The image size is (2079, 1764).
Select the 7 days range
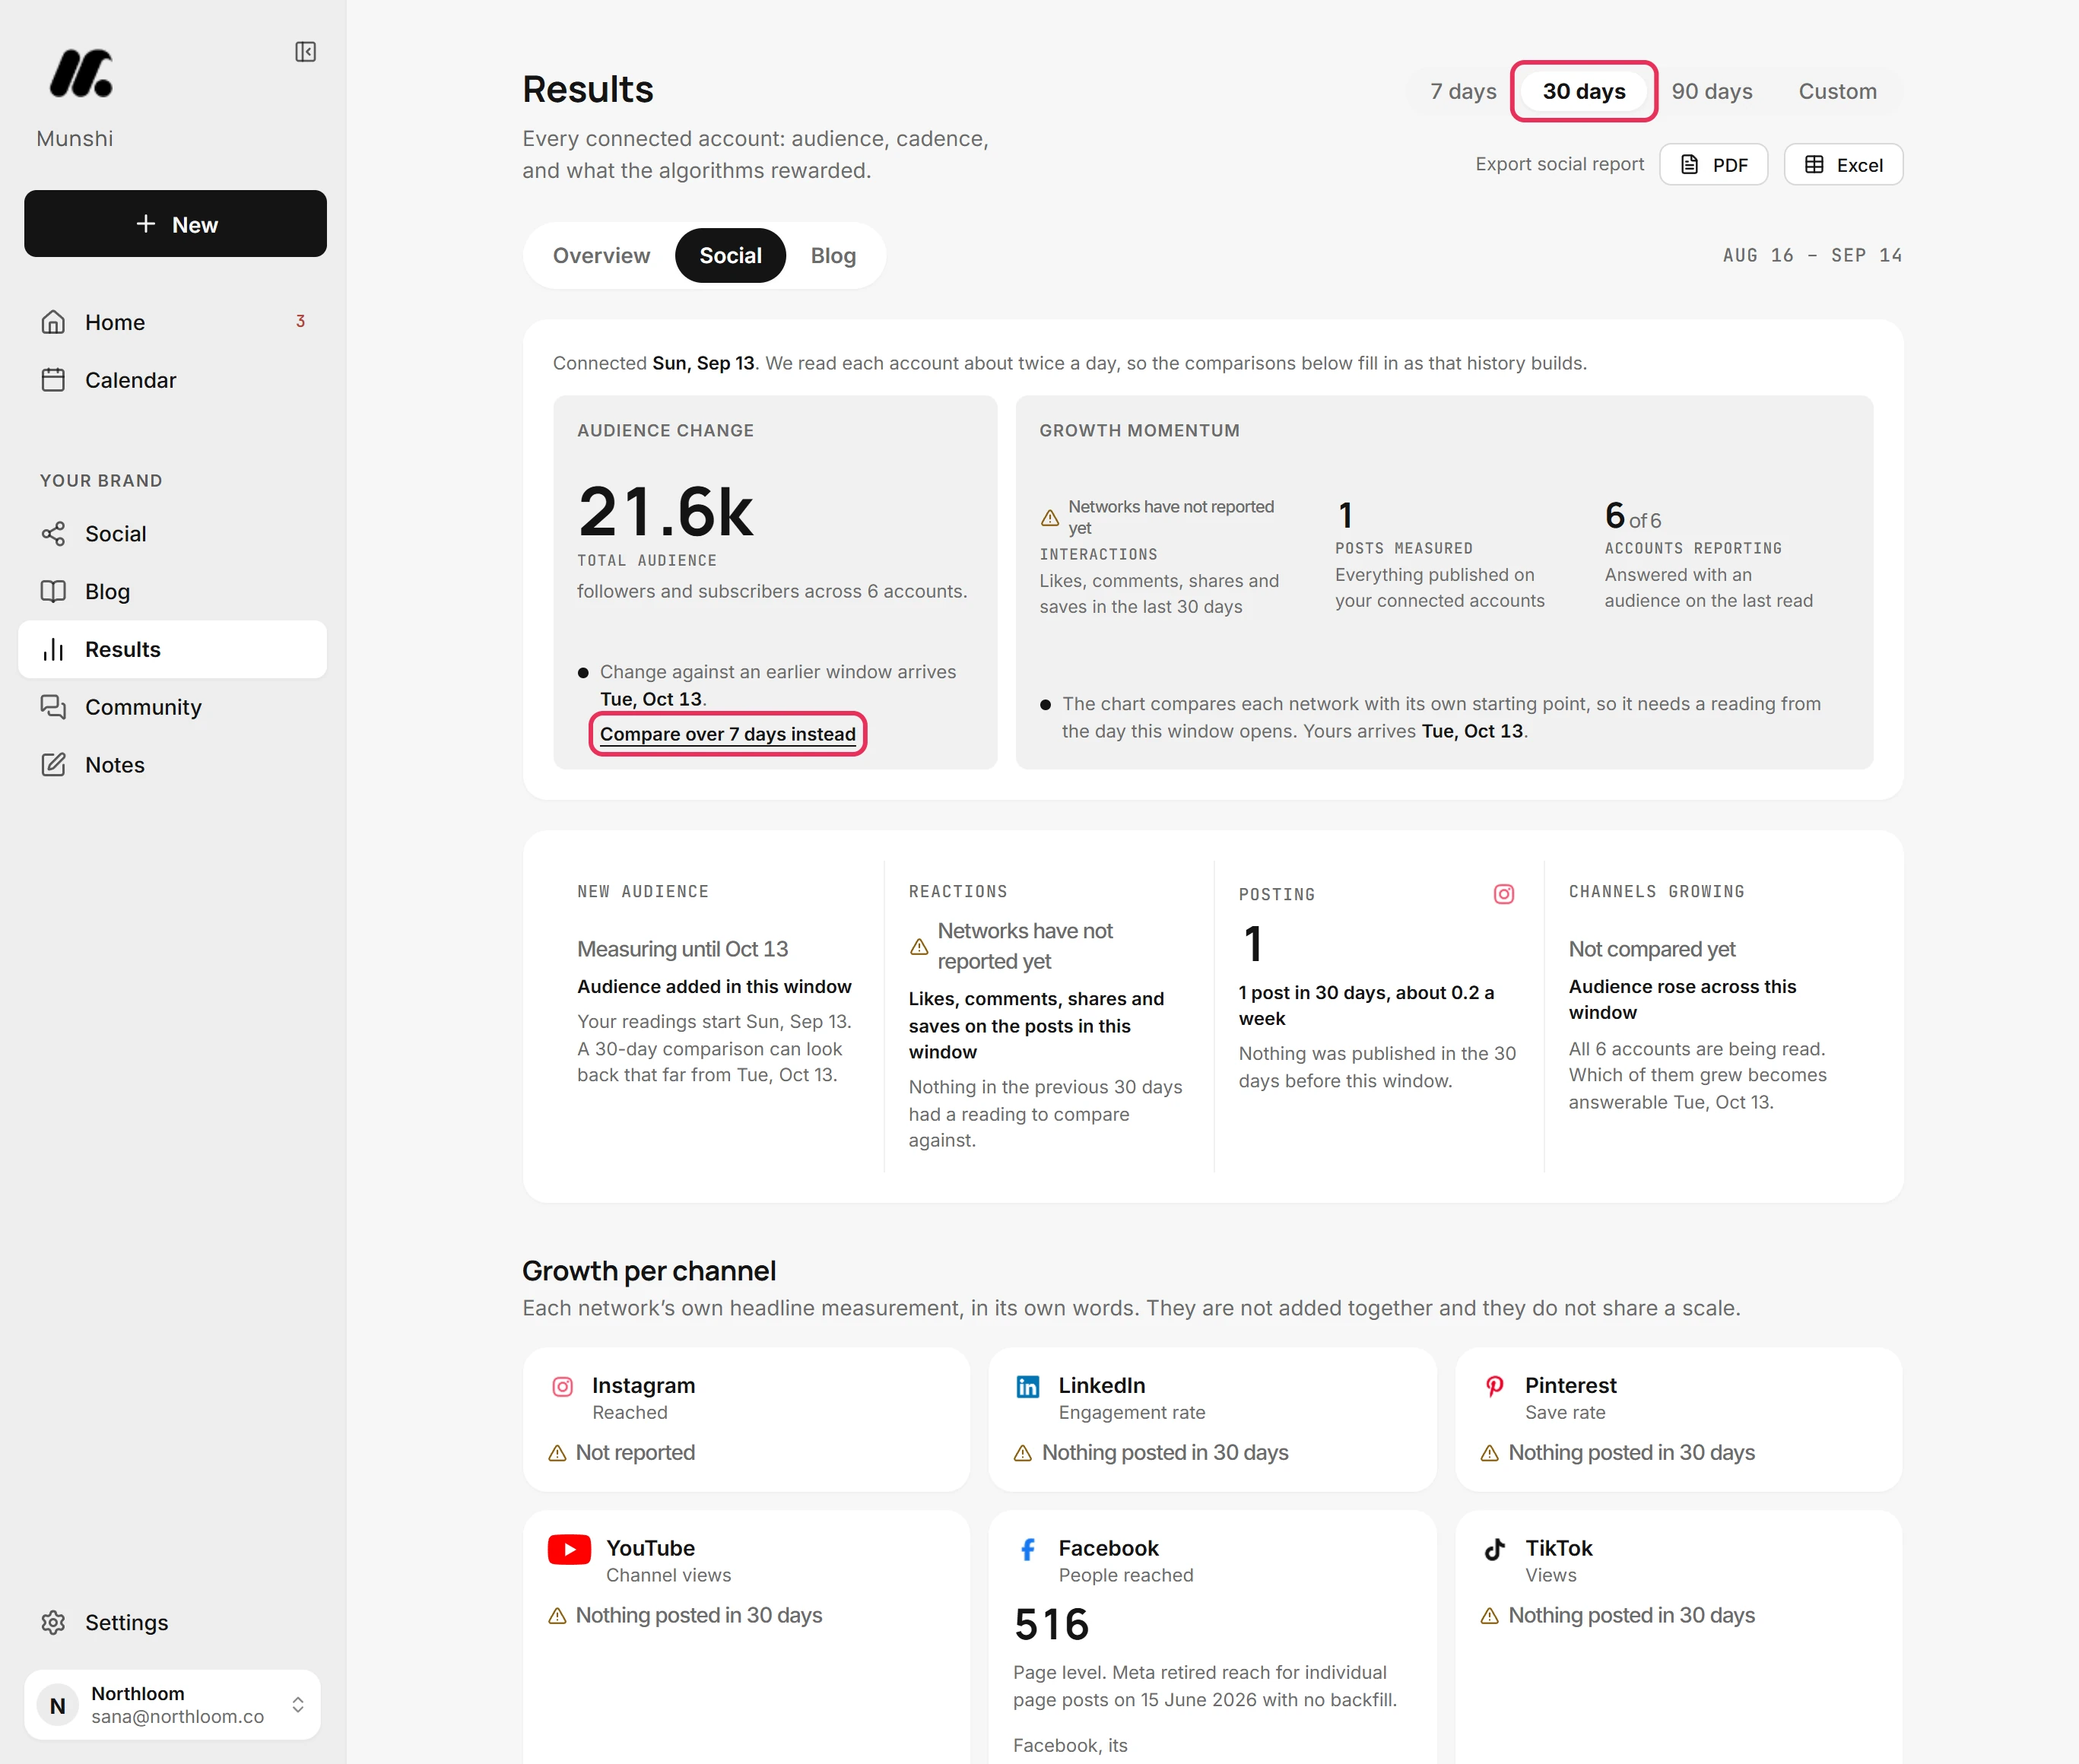pyautogui.click(x=1463, y=91)
